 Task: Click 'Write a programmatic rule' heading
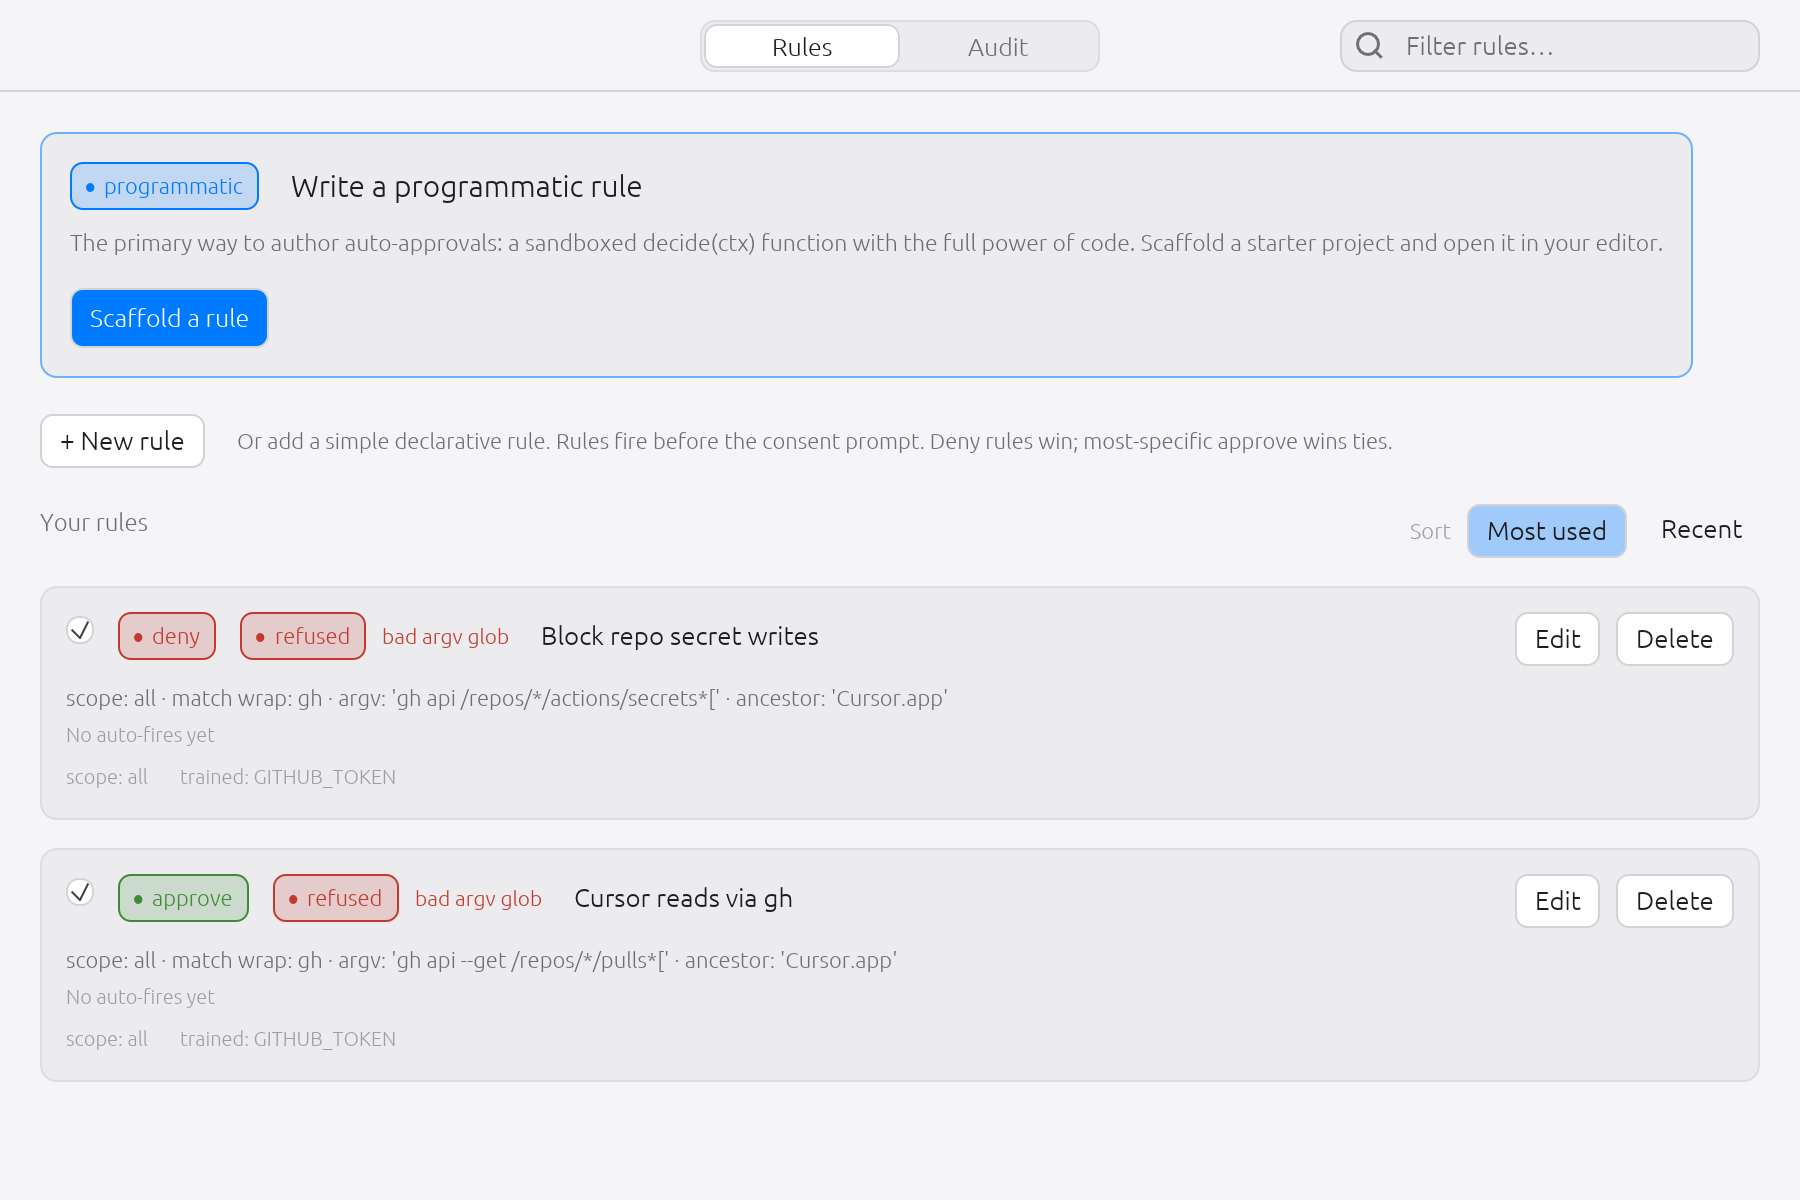click(x=466, y=187)
